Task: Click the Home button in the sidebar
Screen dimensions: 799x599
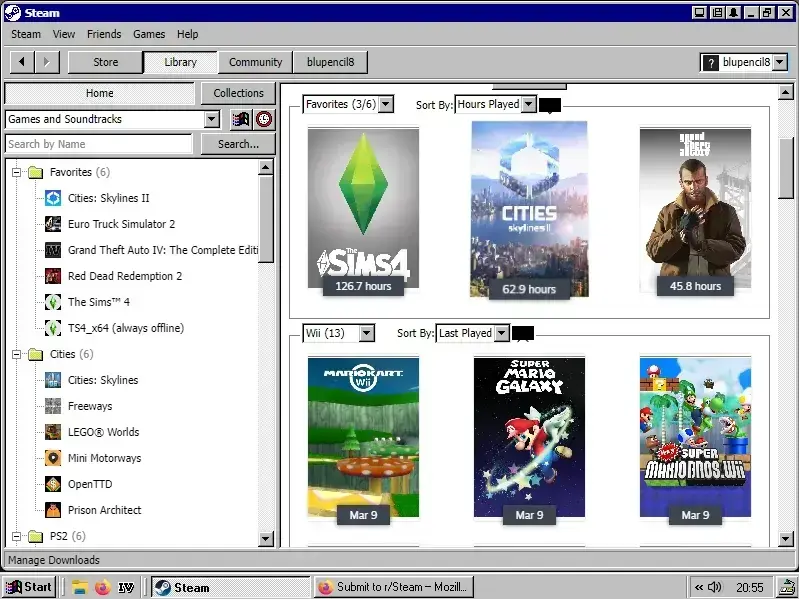Action: 99,93
